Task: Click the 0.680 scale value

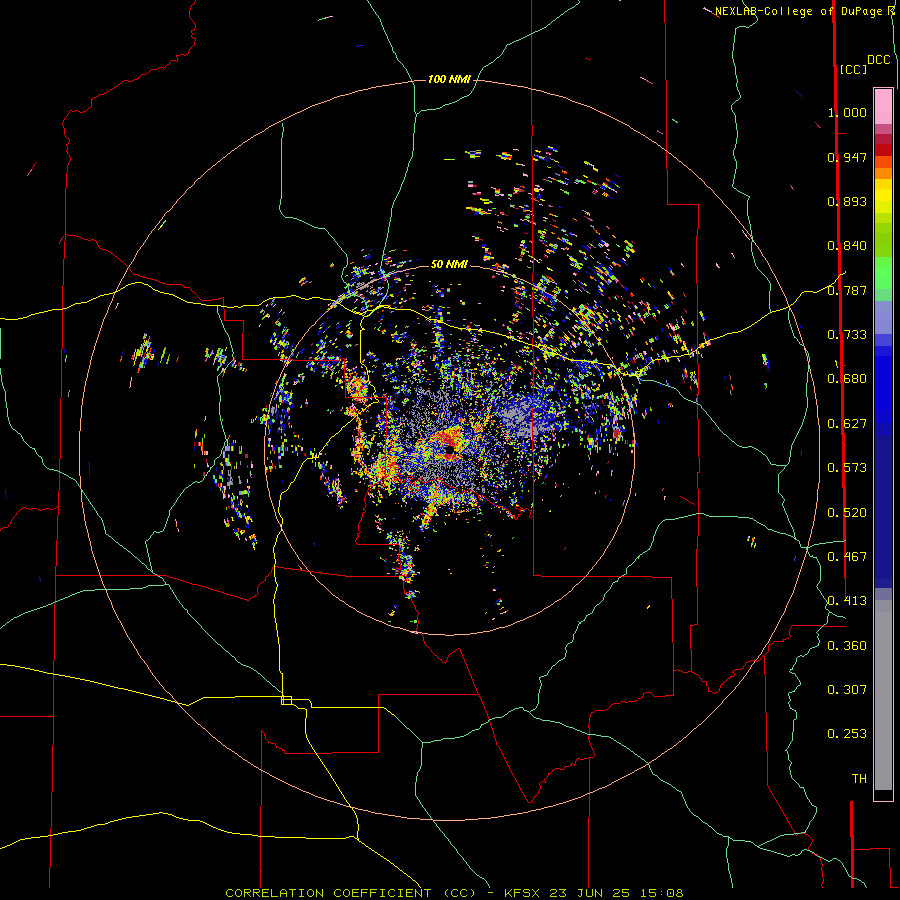Action: 847,379
